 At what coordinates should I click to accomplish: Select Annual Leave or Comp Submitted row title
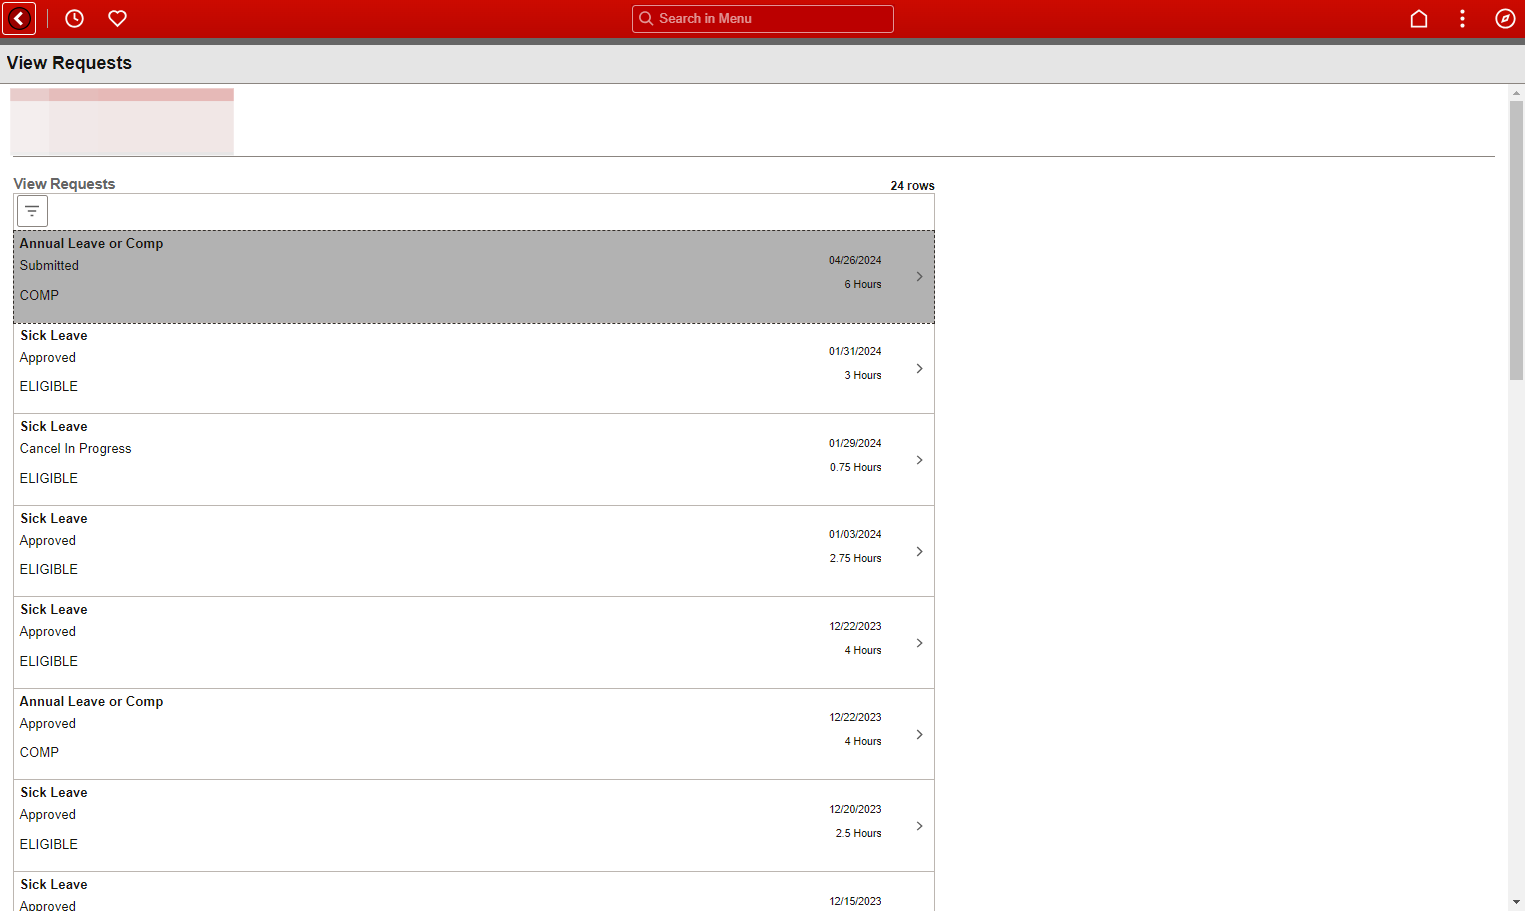click(91, 243)
